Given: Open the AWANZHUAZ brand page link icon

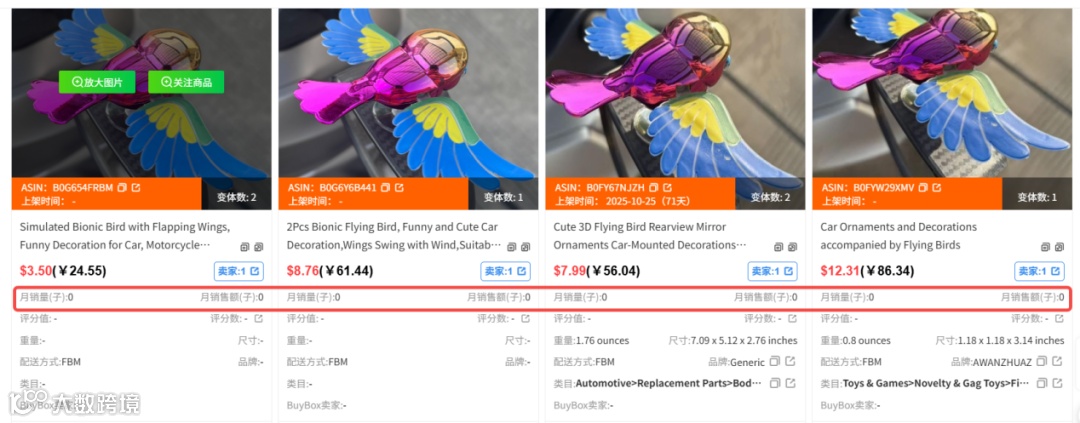Looking at the screenshot, I should (1057, 362).
